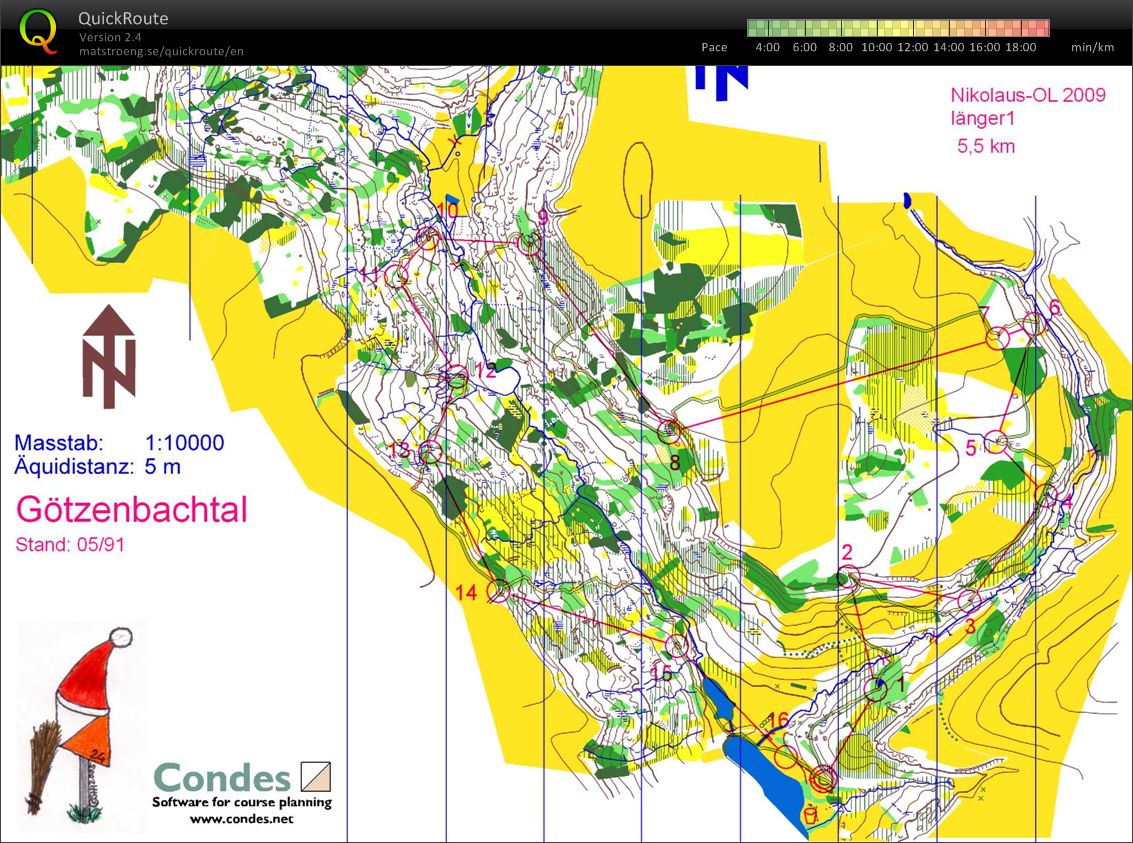Open the www.condes.net link
The width and height of the screenshot is (1133, 843).
(x=241, y=818)
